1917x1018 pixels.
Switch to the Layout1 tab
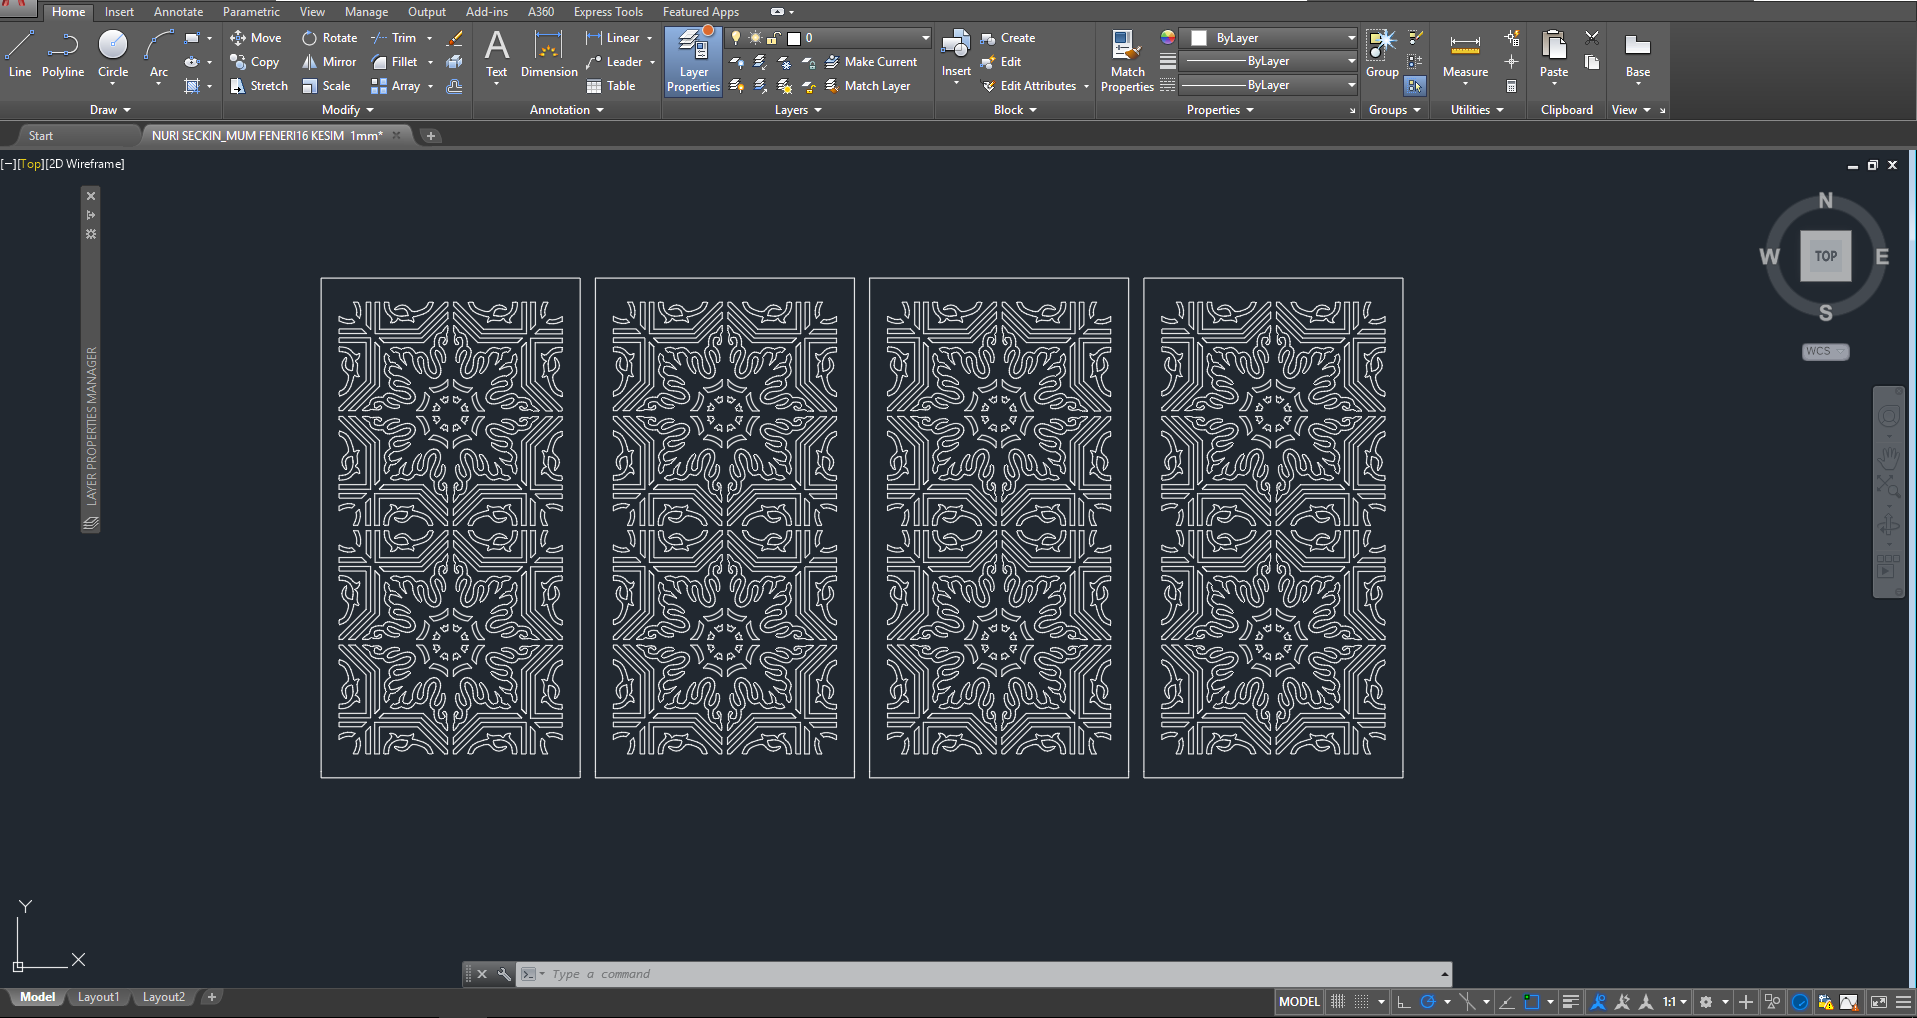98,997
